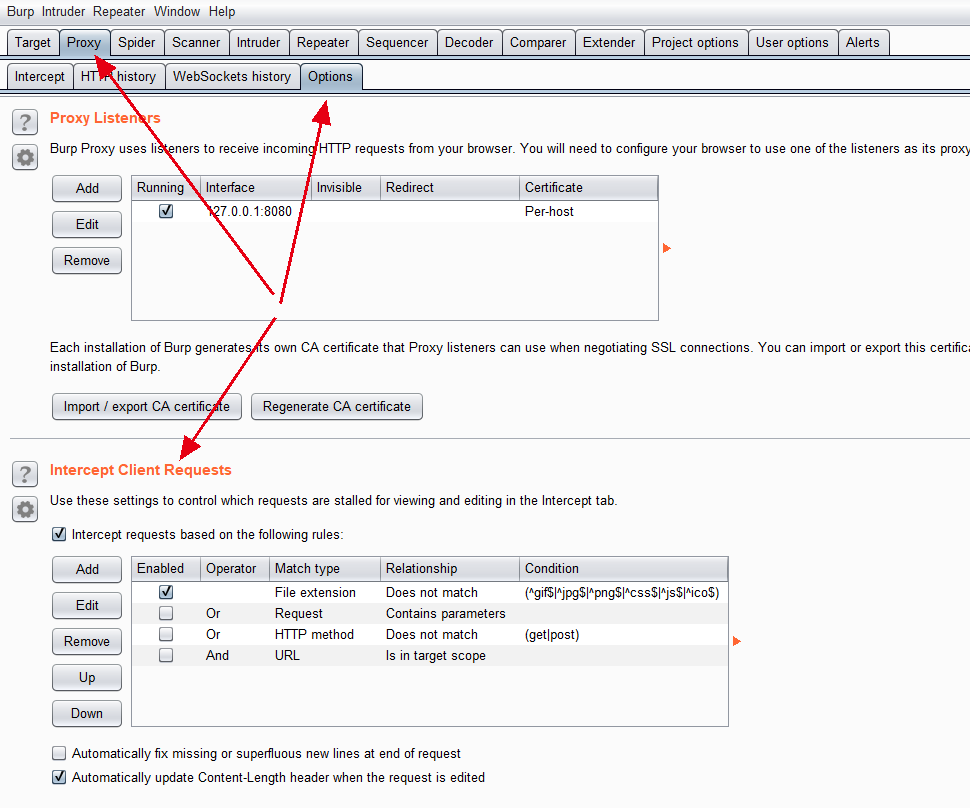Select the Match type column header
970x808 pixels.
tap(325, 569)
